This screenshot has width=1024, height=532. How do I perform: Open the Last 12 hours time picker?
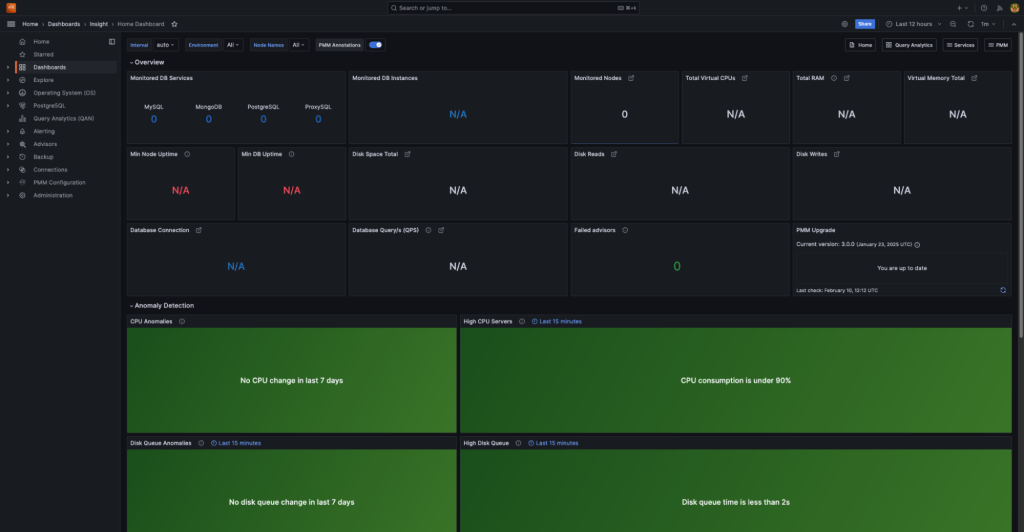pyautogui.click(x=914, y=23)
